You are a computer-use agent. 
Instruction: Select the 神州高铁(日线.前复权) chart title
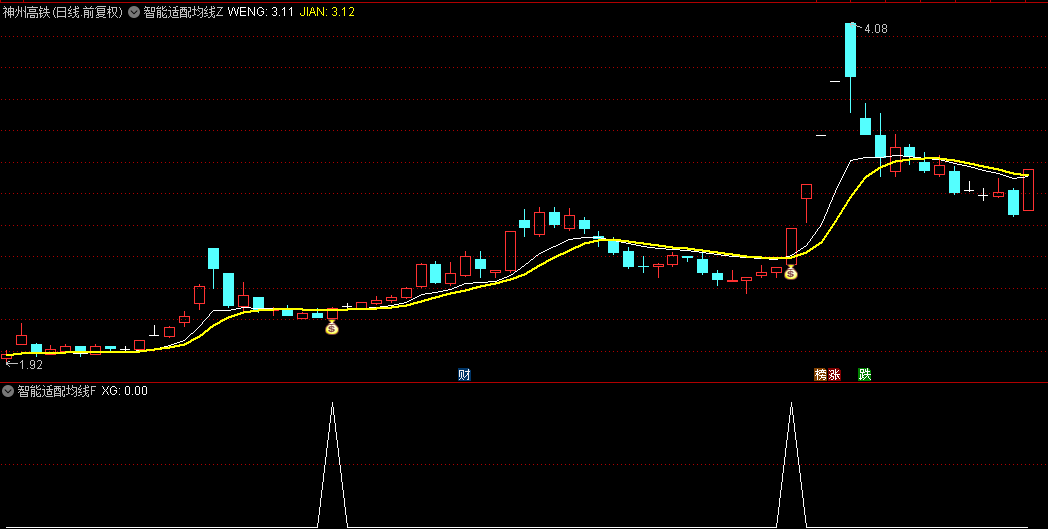[x=63, y=12]
